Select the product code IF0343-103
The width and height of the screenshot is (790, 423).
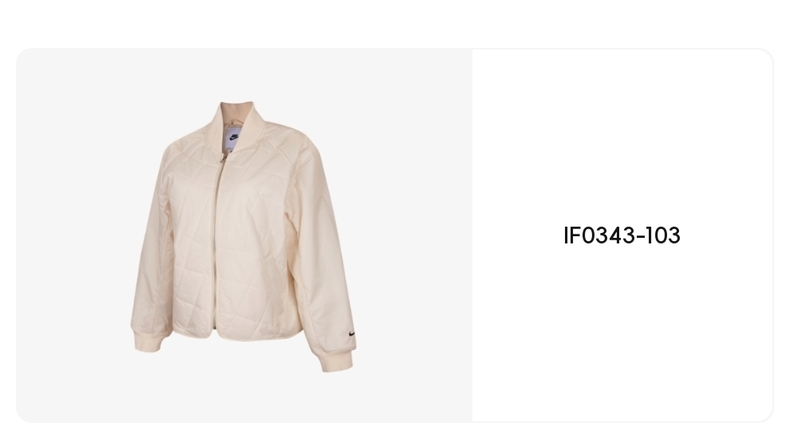tap(622, 236)
